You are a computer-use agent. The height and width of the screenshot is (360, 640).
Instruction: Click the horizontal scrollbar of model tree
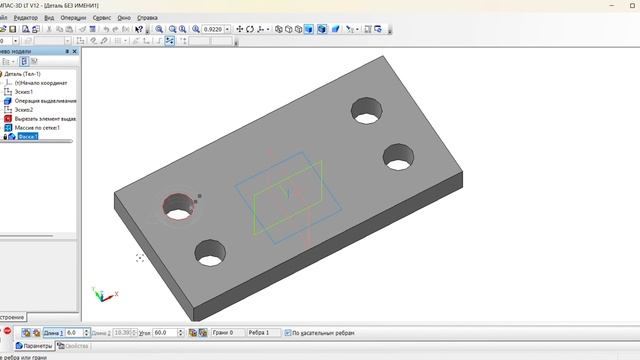click(27, 236)
